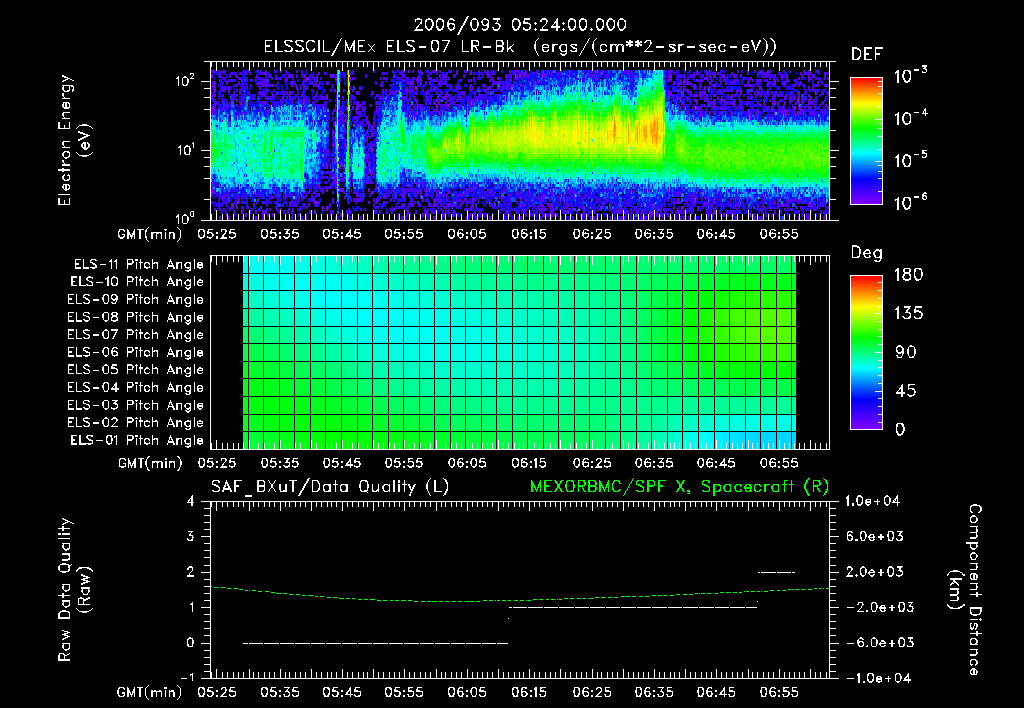Click the 'Electron Energy (eV)' axis label

tap(74, 140)
